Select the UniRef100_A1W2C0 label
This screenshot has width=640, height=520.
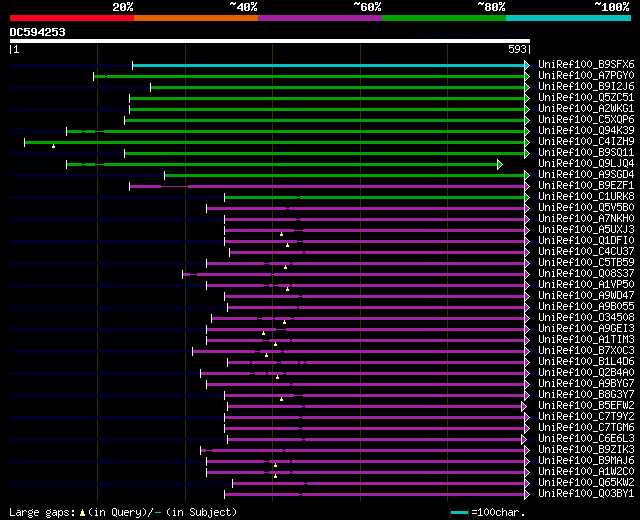coord(586,472)
